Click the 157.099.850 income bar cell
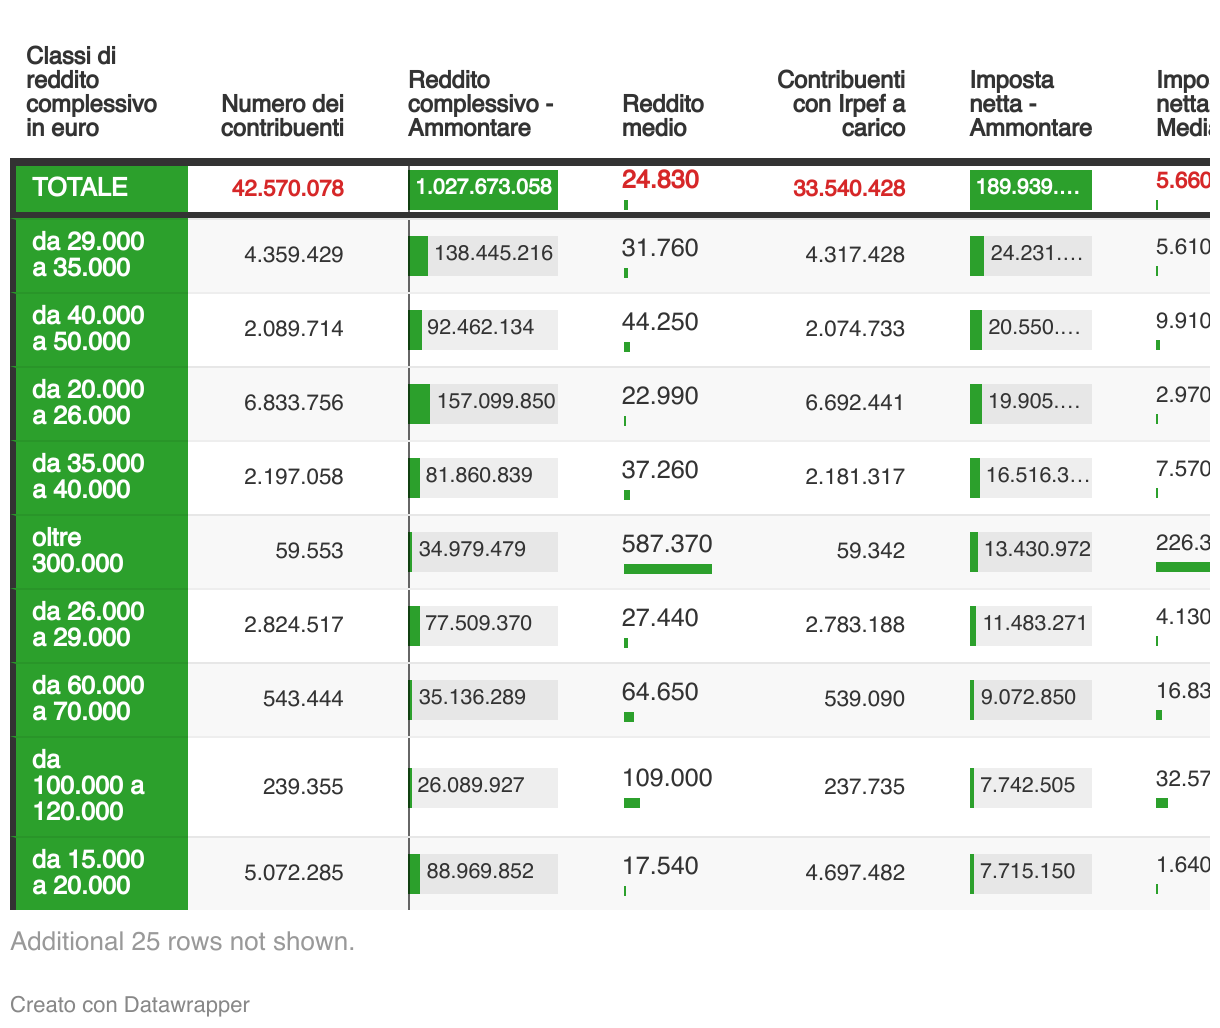1220x1028 pixels. pos(483,403)
